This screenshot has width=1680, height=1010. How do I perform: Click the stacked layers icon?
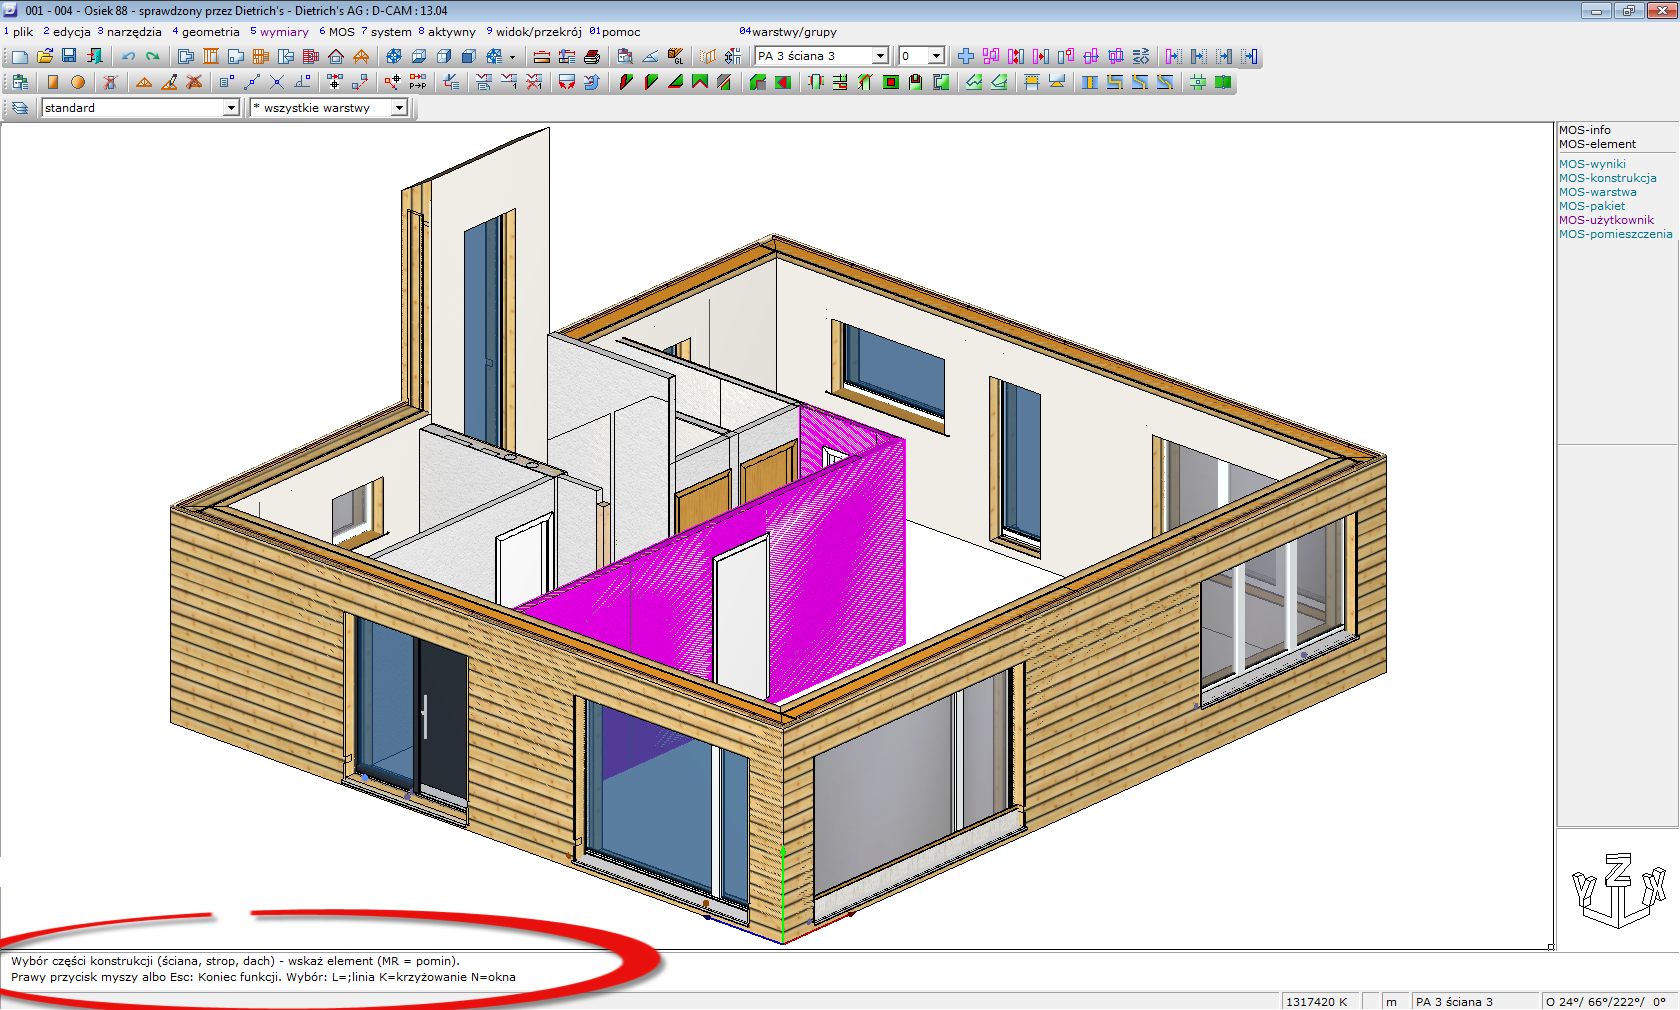20,108
